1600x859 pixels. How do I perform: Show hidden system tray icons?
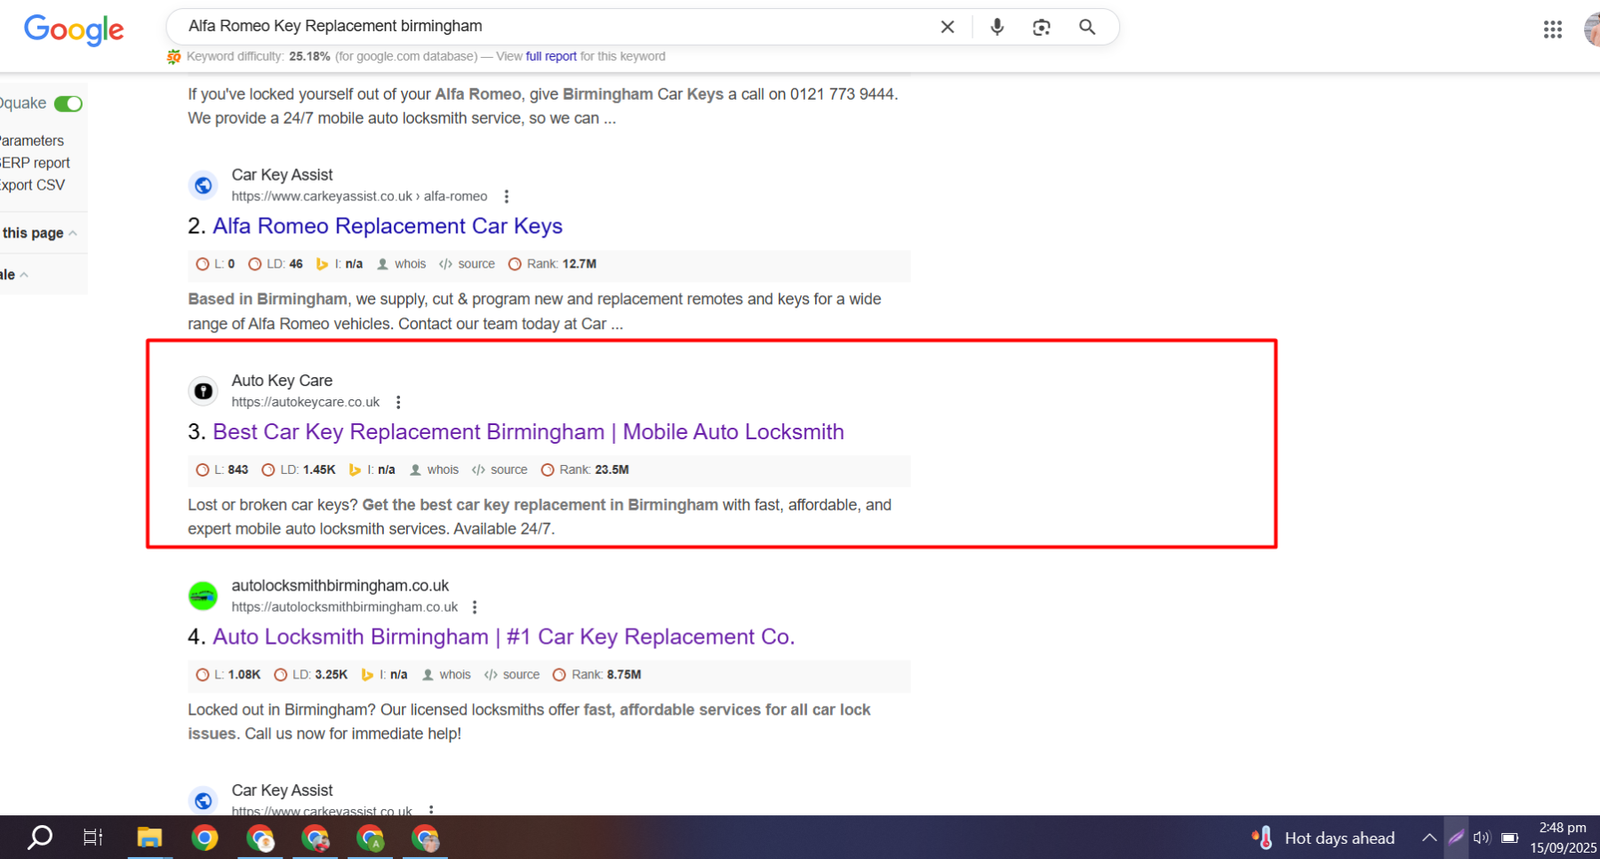coord(1429,838)
